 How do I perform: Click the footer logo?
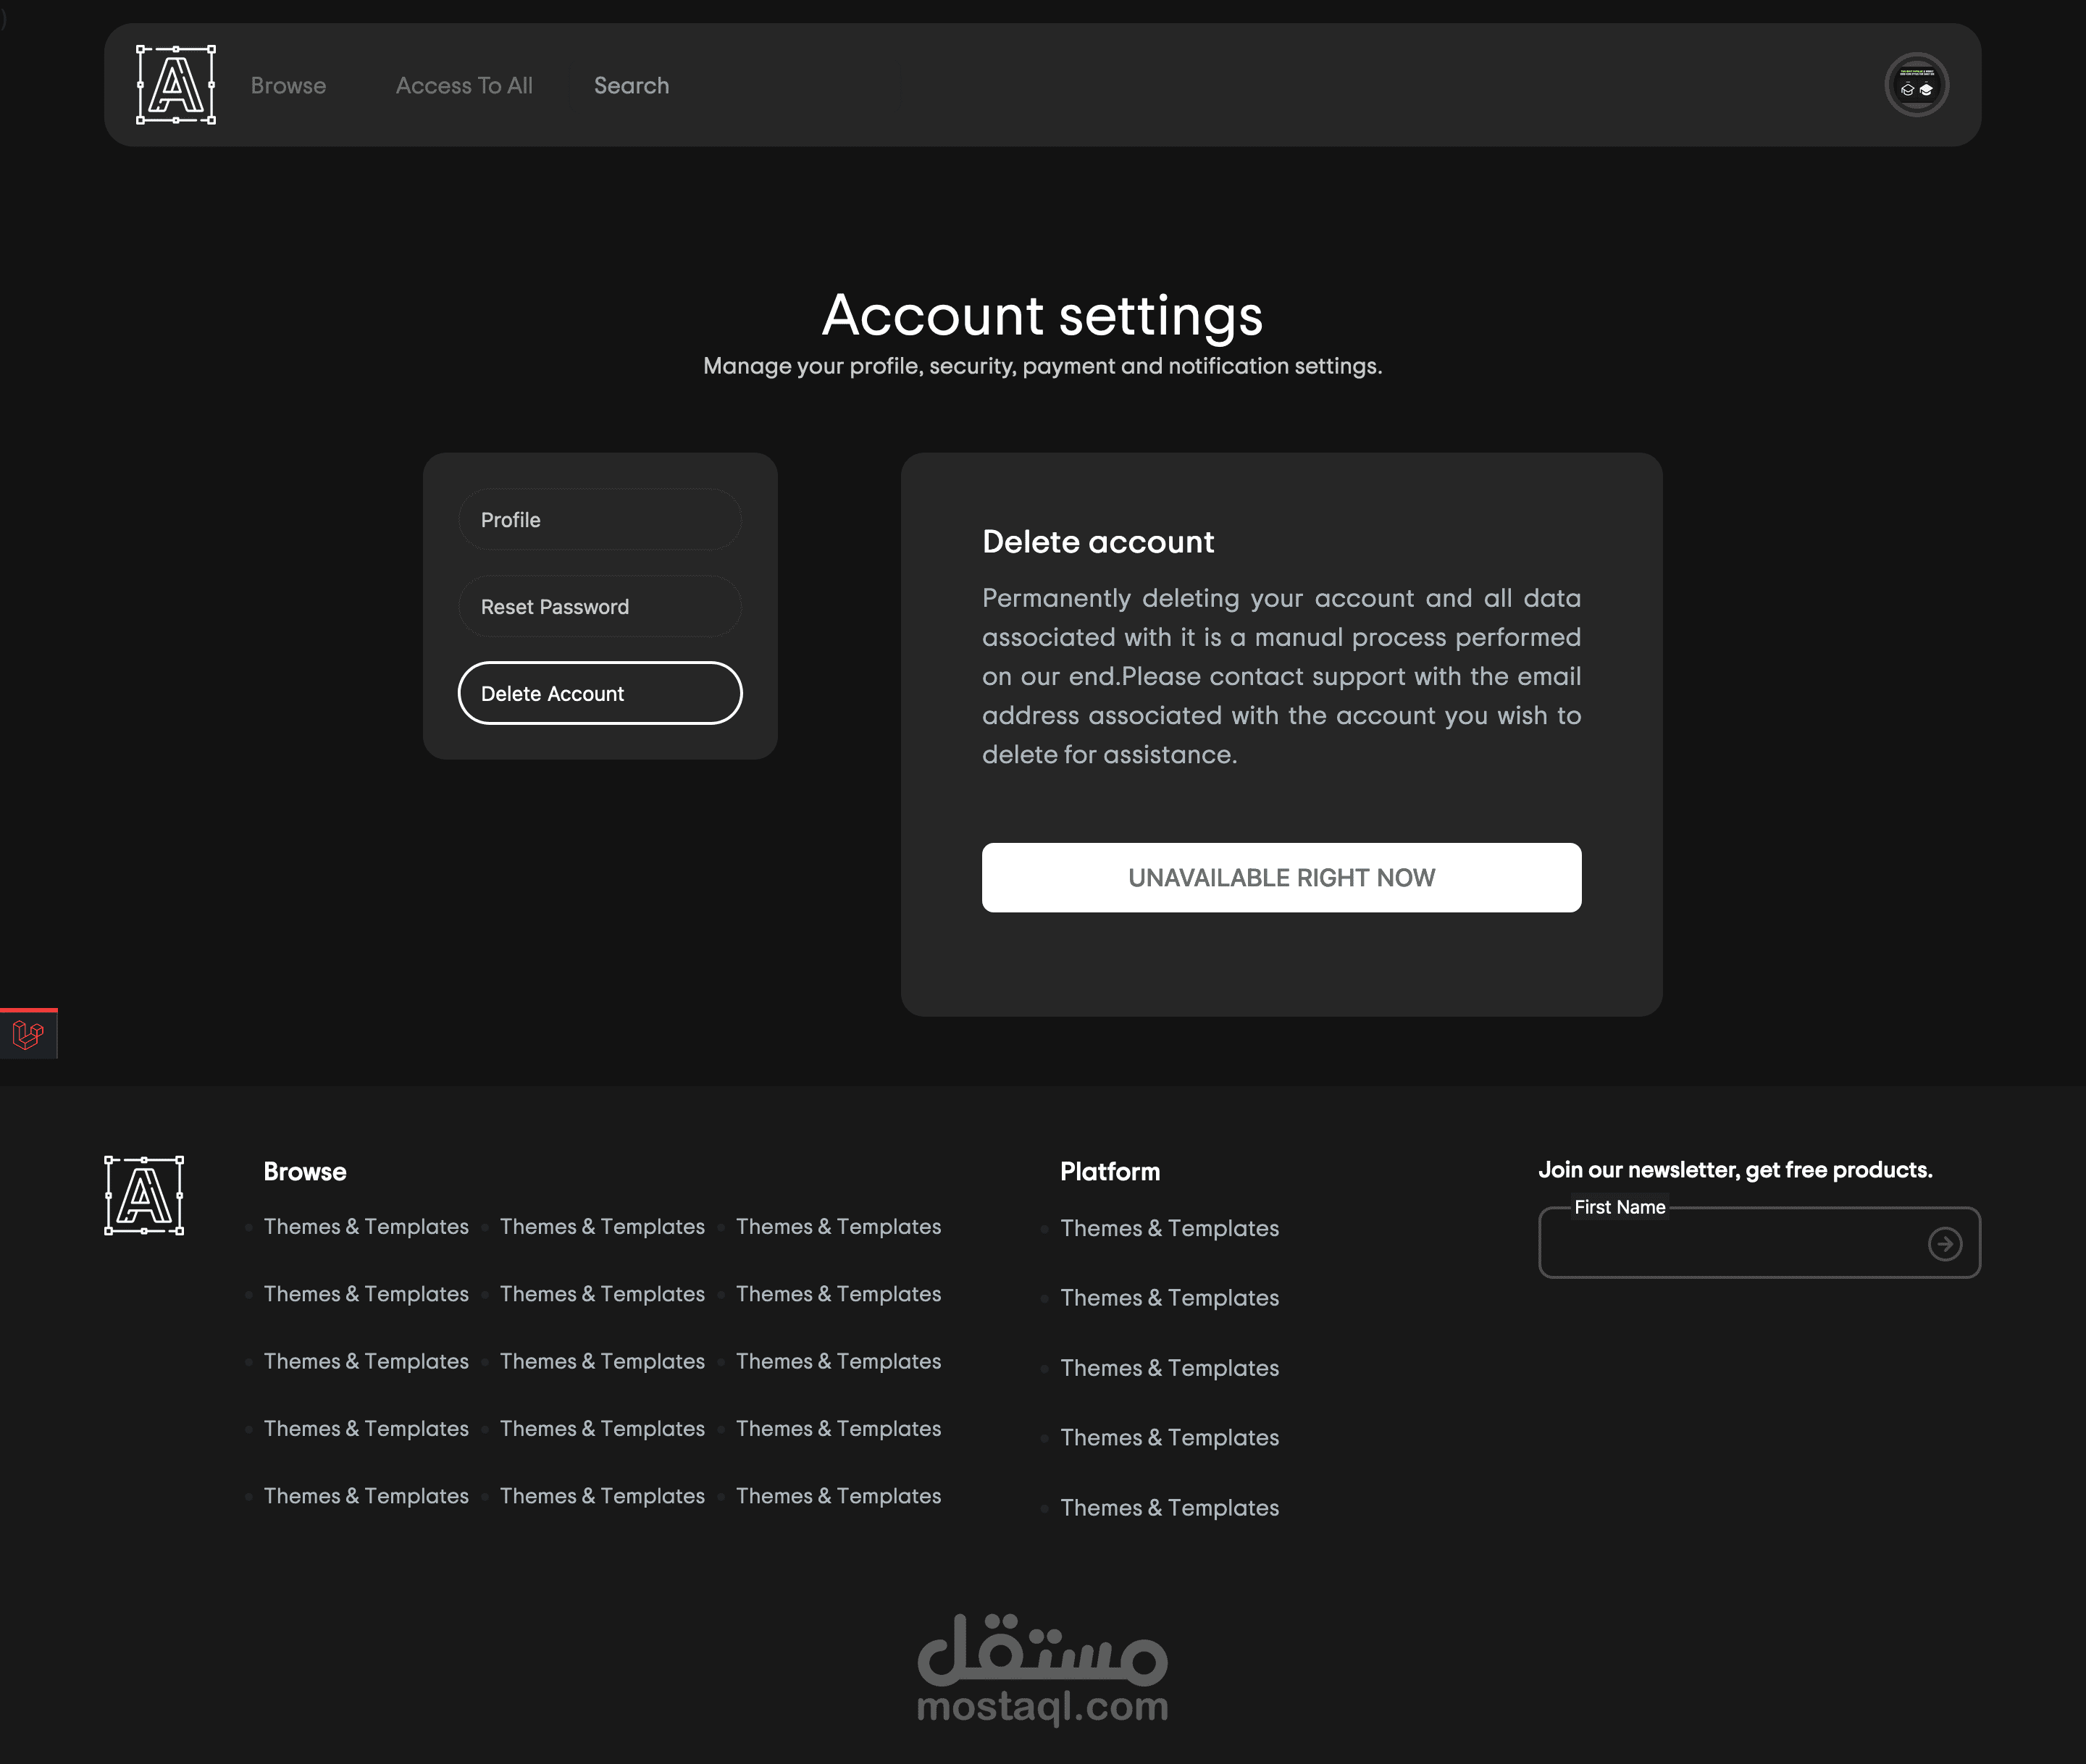click(144, 1195)
